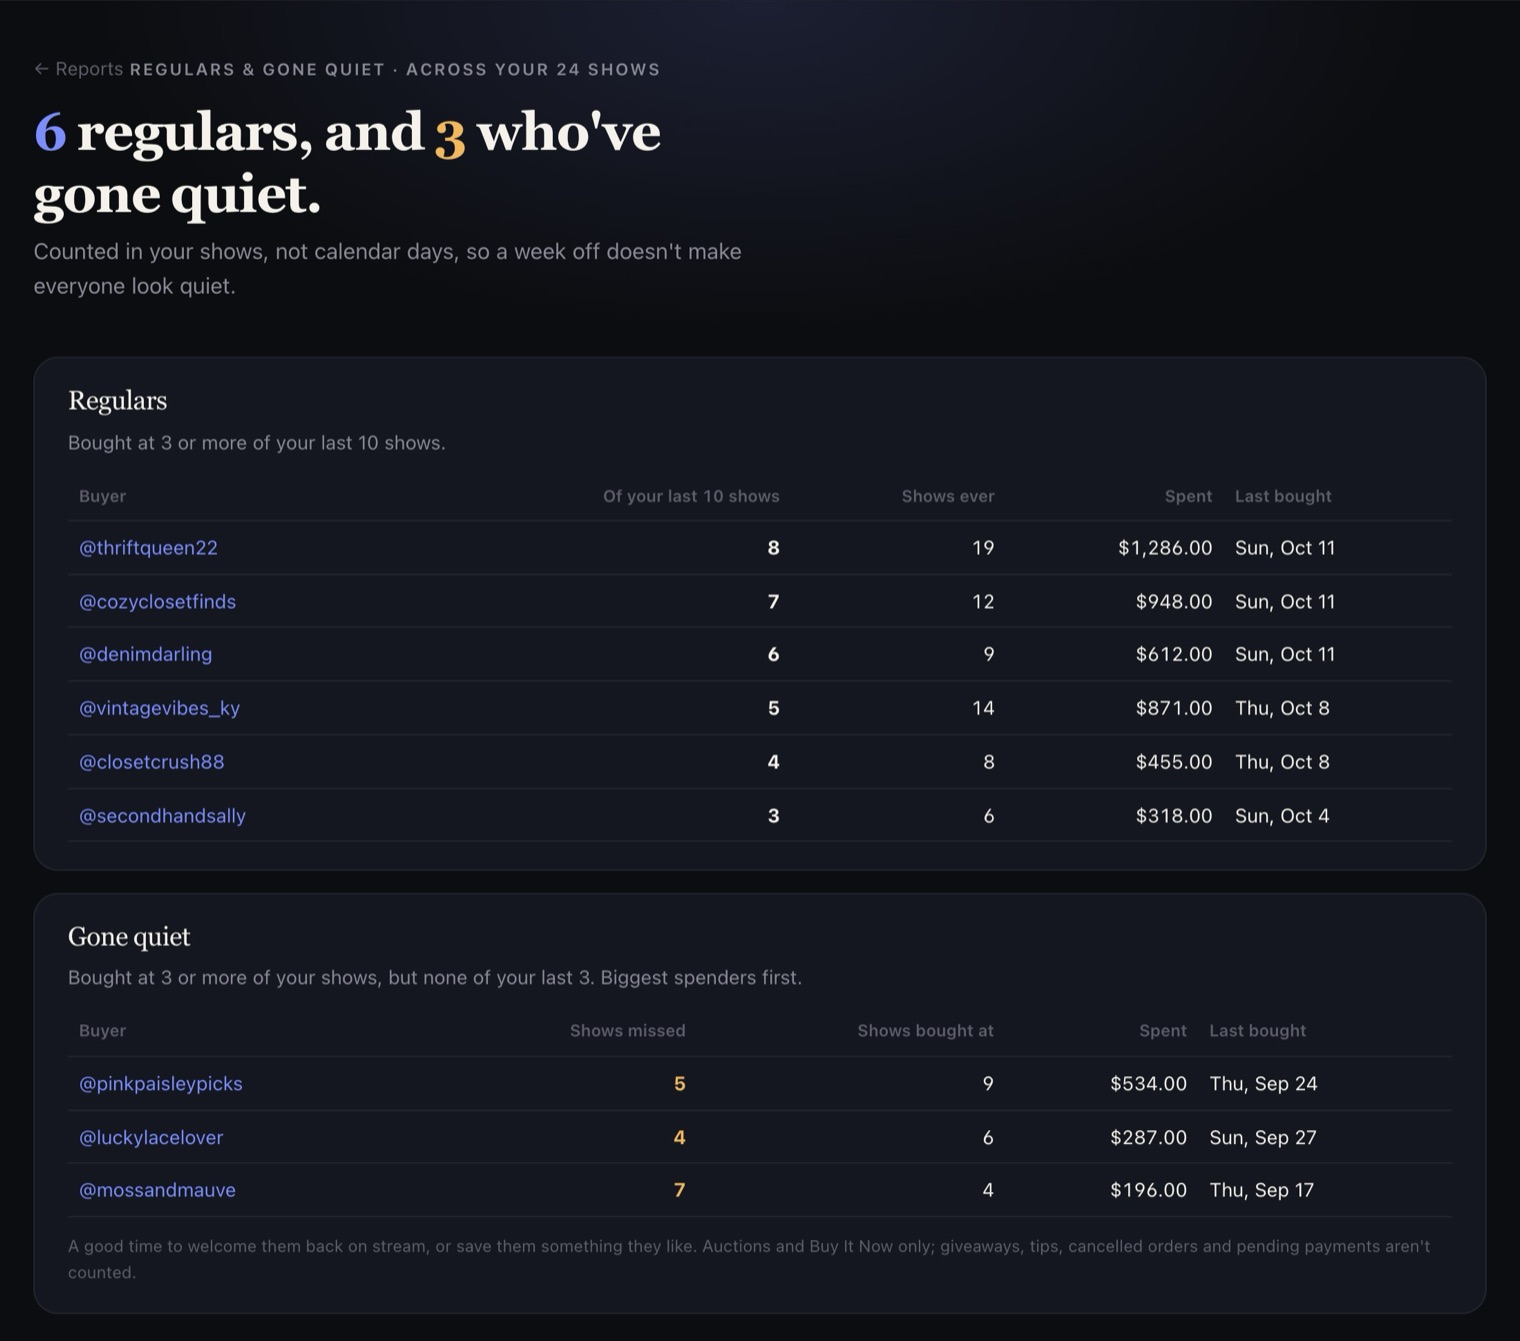Open buyer @secondhandsally
The height and width of the screenshot is (1341, 1520).
coord(162,816)
